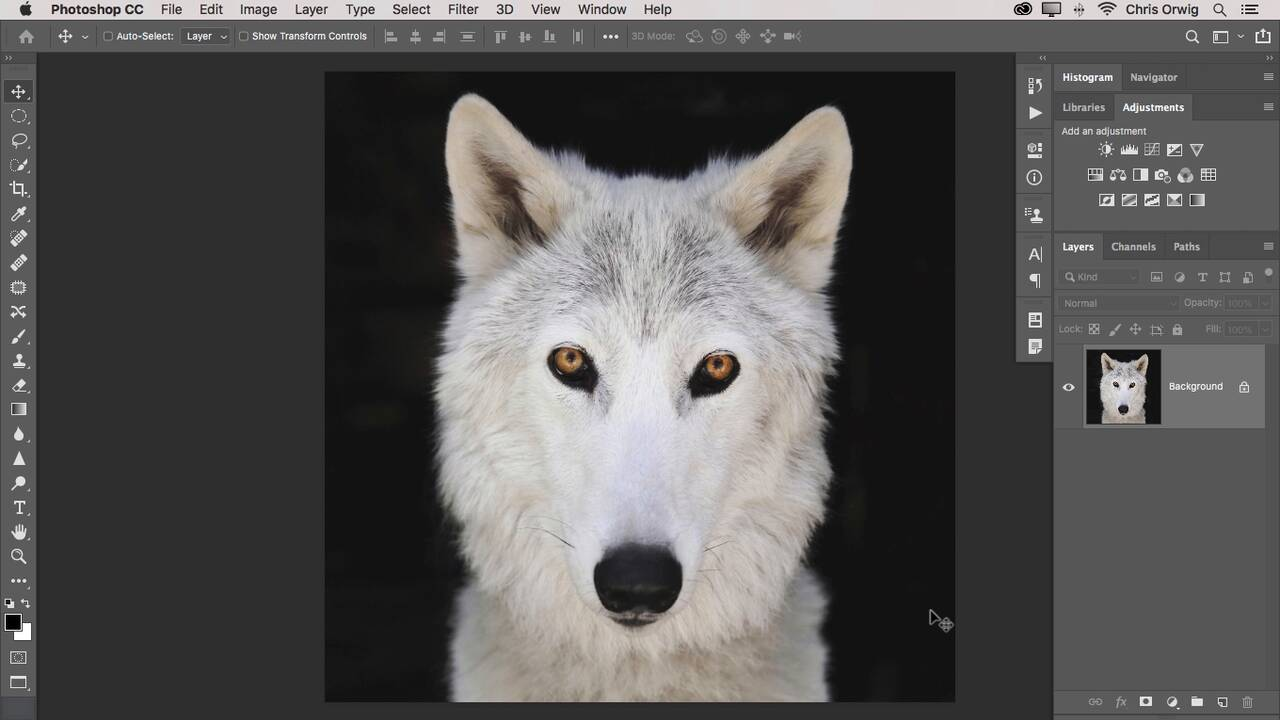Choose the Type tool
The width and height of the screenshot is (1280, 720).
(19, 508)
